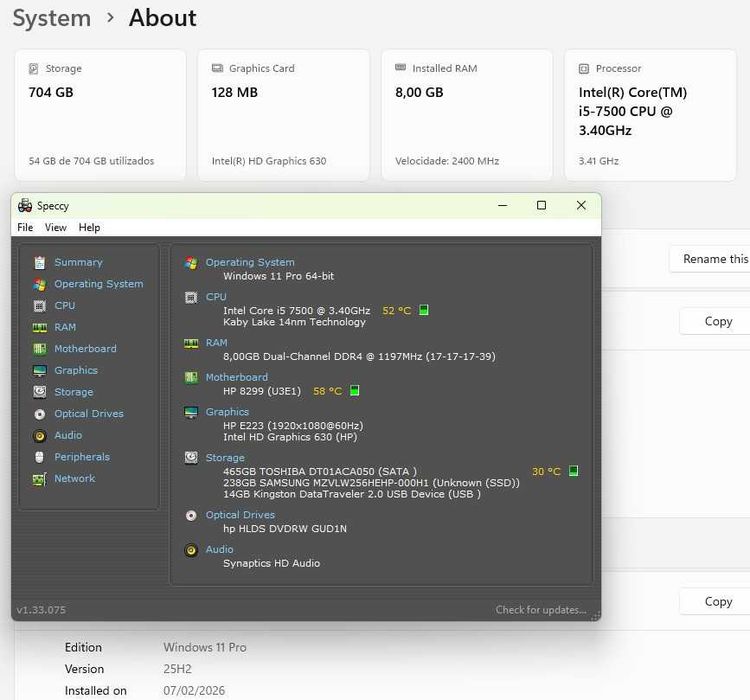Click the Storage card icon in Settings
Image resolution: width=750 pixels, height=700 pixels.
tap(33, 68)
